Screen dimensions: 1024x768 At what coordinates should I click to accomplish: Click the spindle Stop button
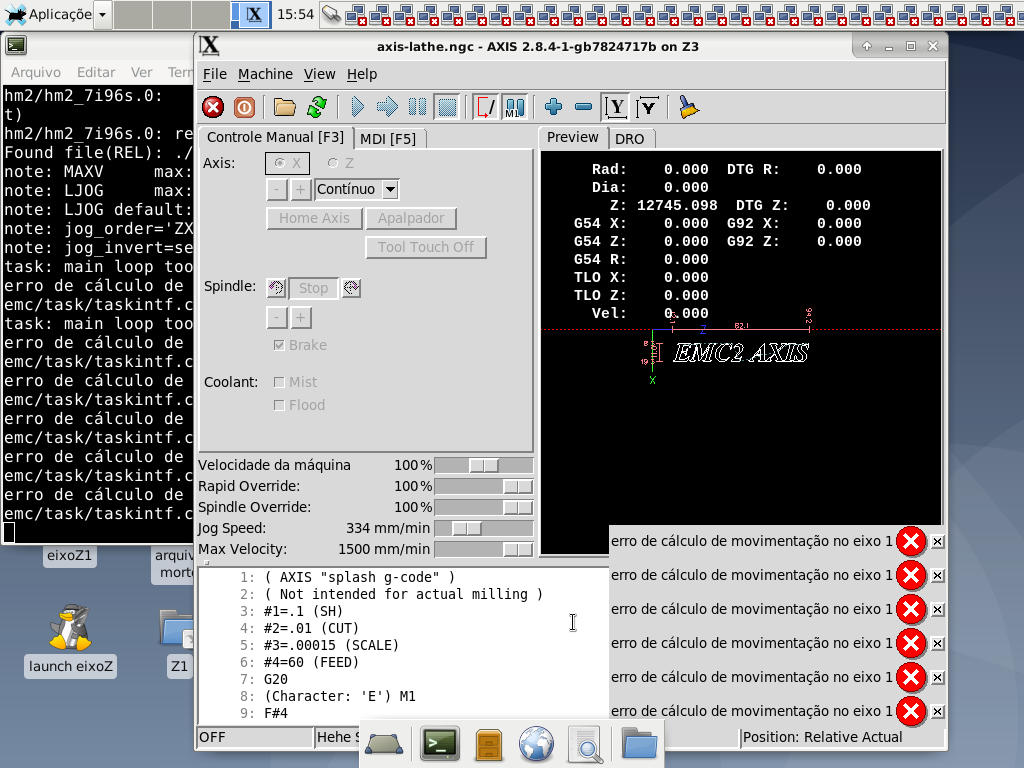[x=313, y=288]
